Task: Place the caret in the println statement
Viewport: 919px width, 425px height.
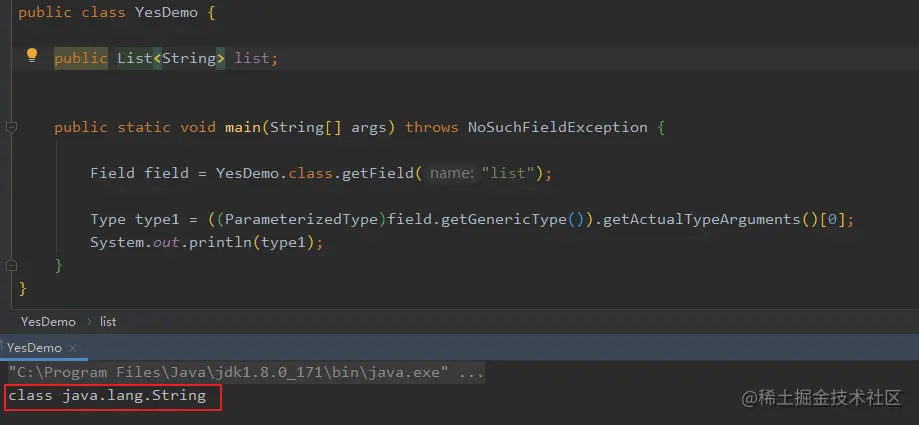Action: tap(206, 242)
